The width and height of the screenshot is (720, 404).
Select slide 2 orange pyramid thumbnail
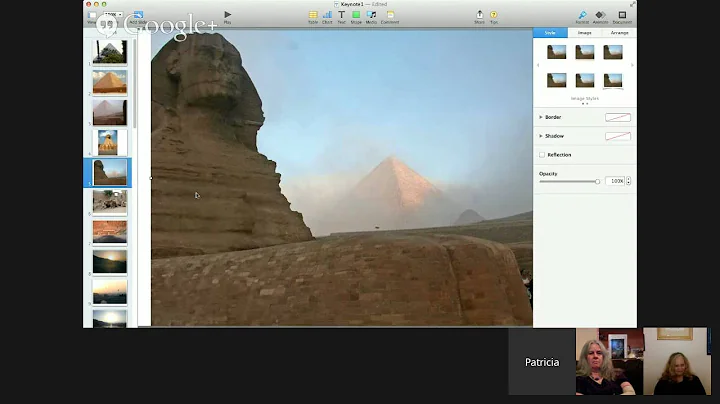(x=110, y=82)
